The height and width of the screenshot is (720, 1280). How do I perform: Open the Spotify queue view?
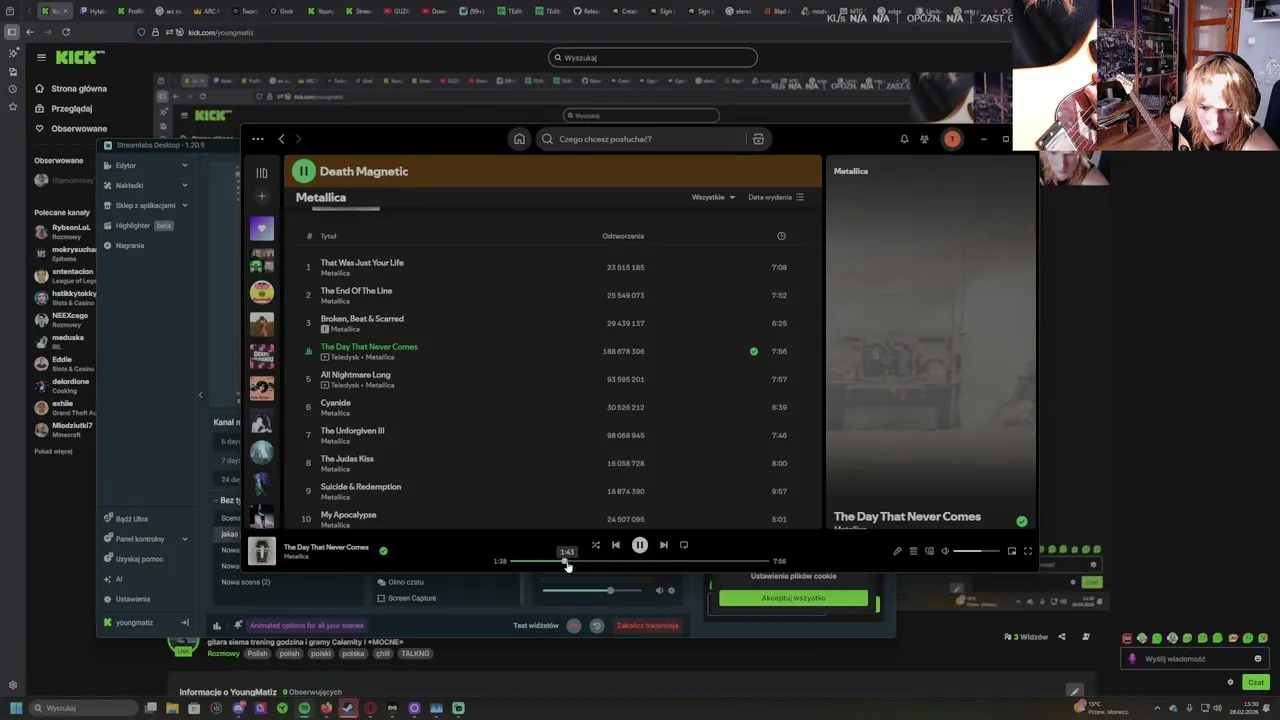click(913, 551)
